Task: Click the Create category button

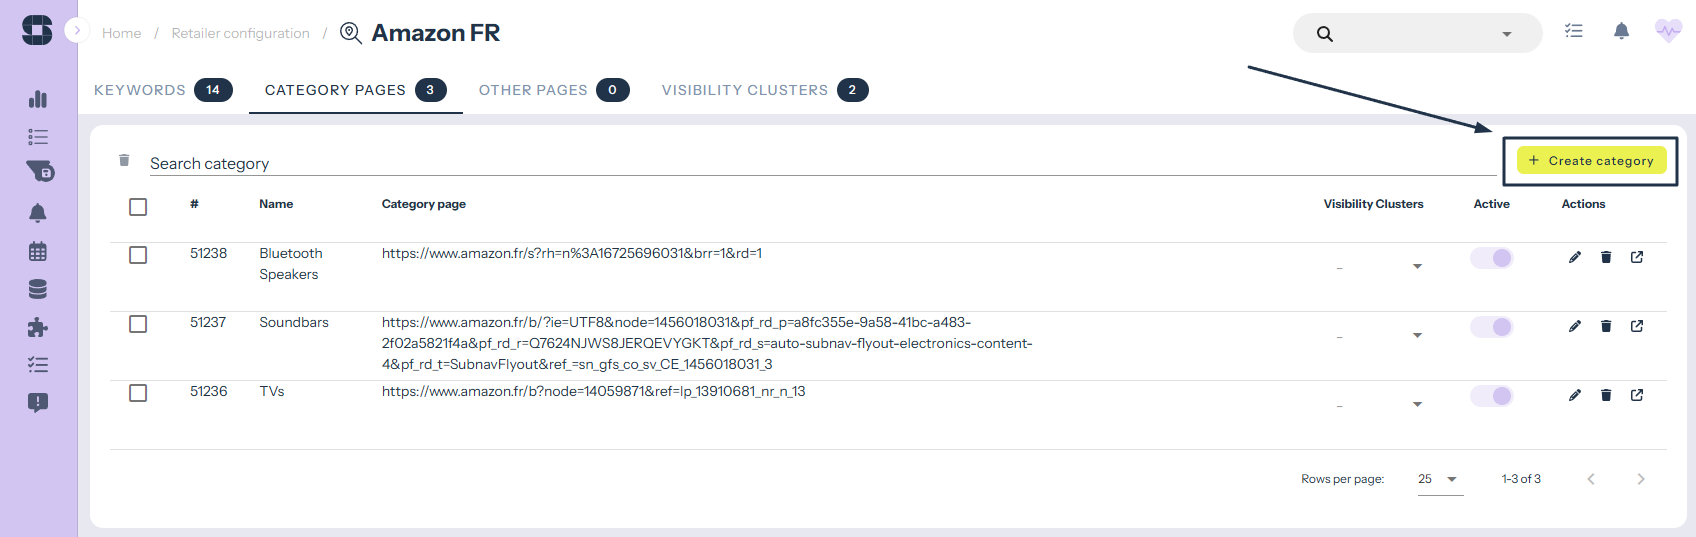Action: pyautogui.click(x=1591, y=161)
